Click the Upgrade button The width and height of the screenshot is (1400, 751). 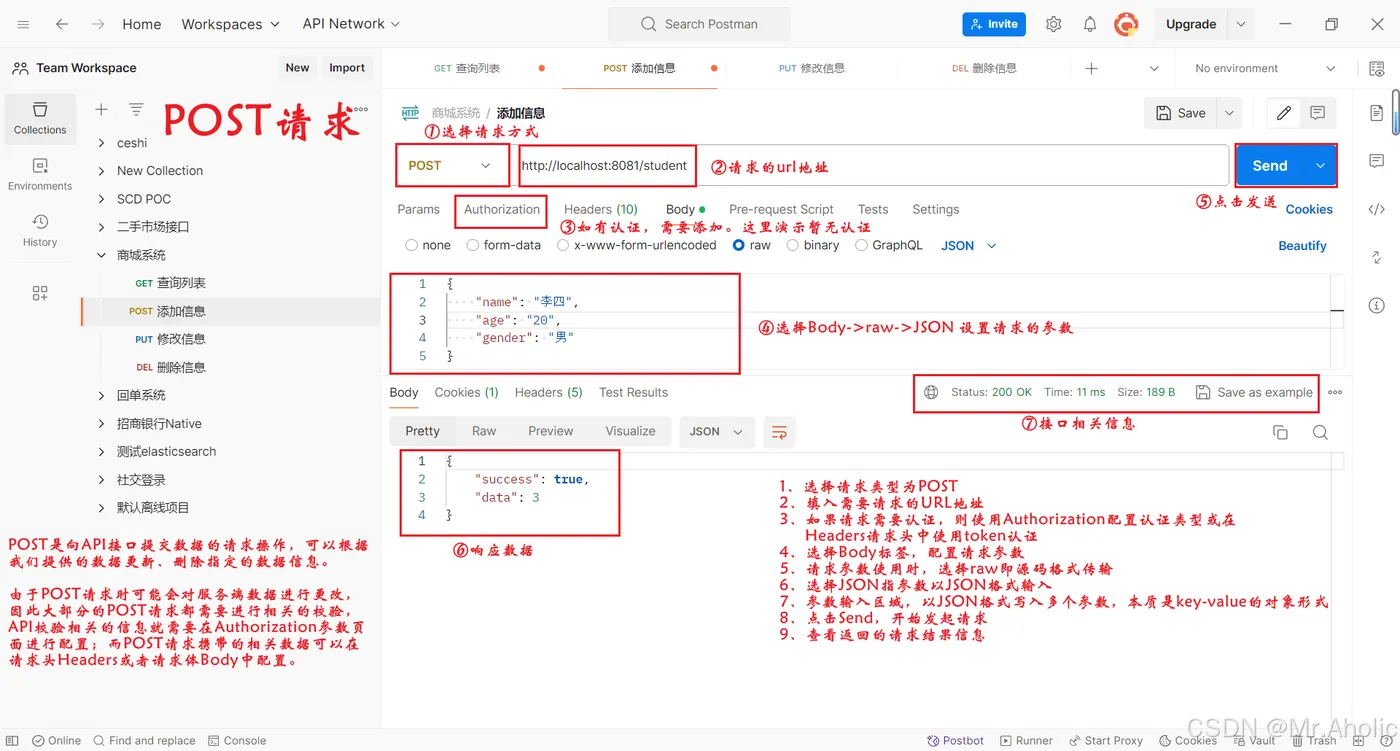(x=1191, y=24)
